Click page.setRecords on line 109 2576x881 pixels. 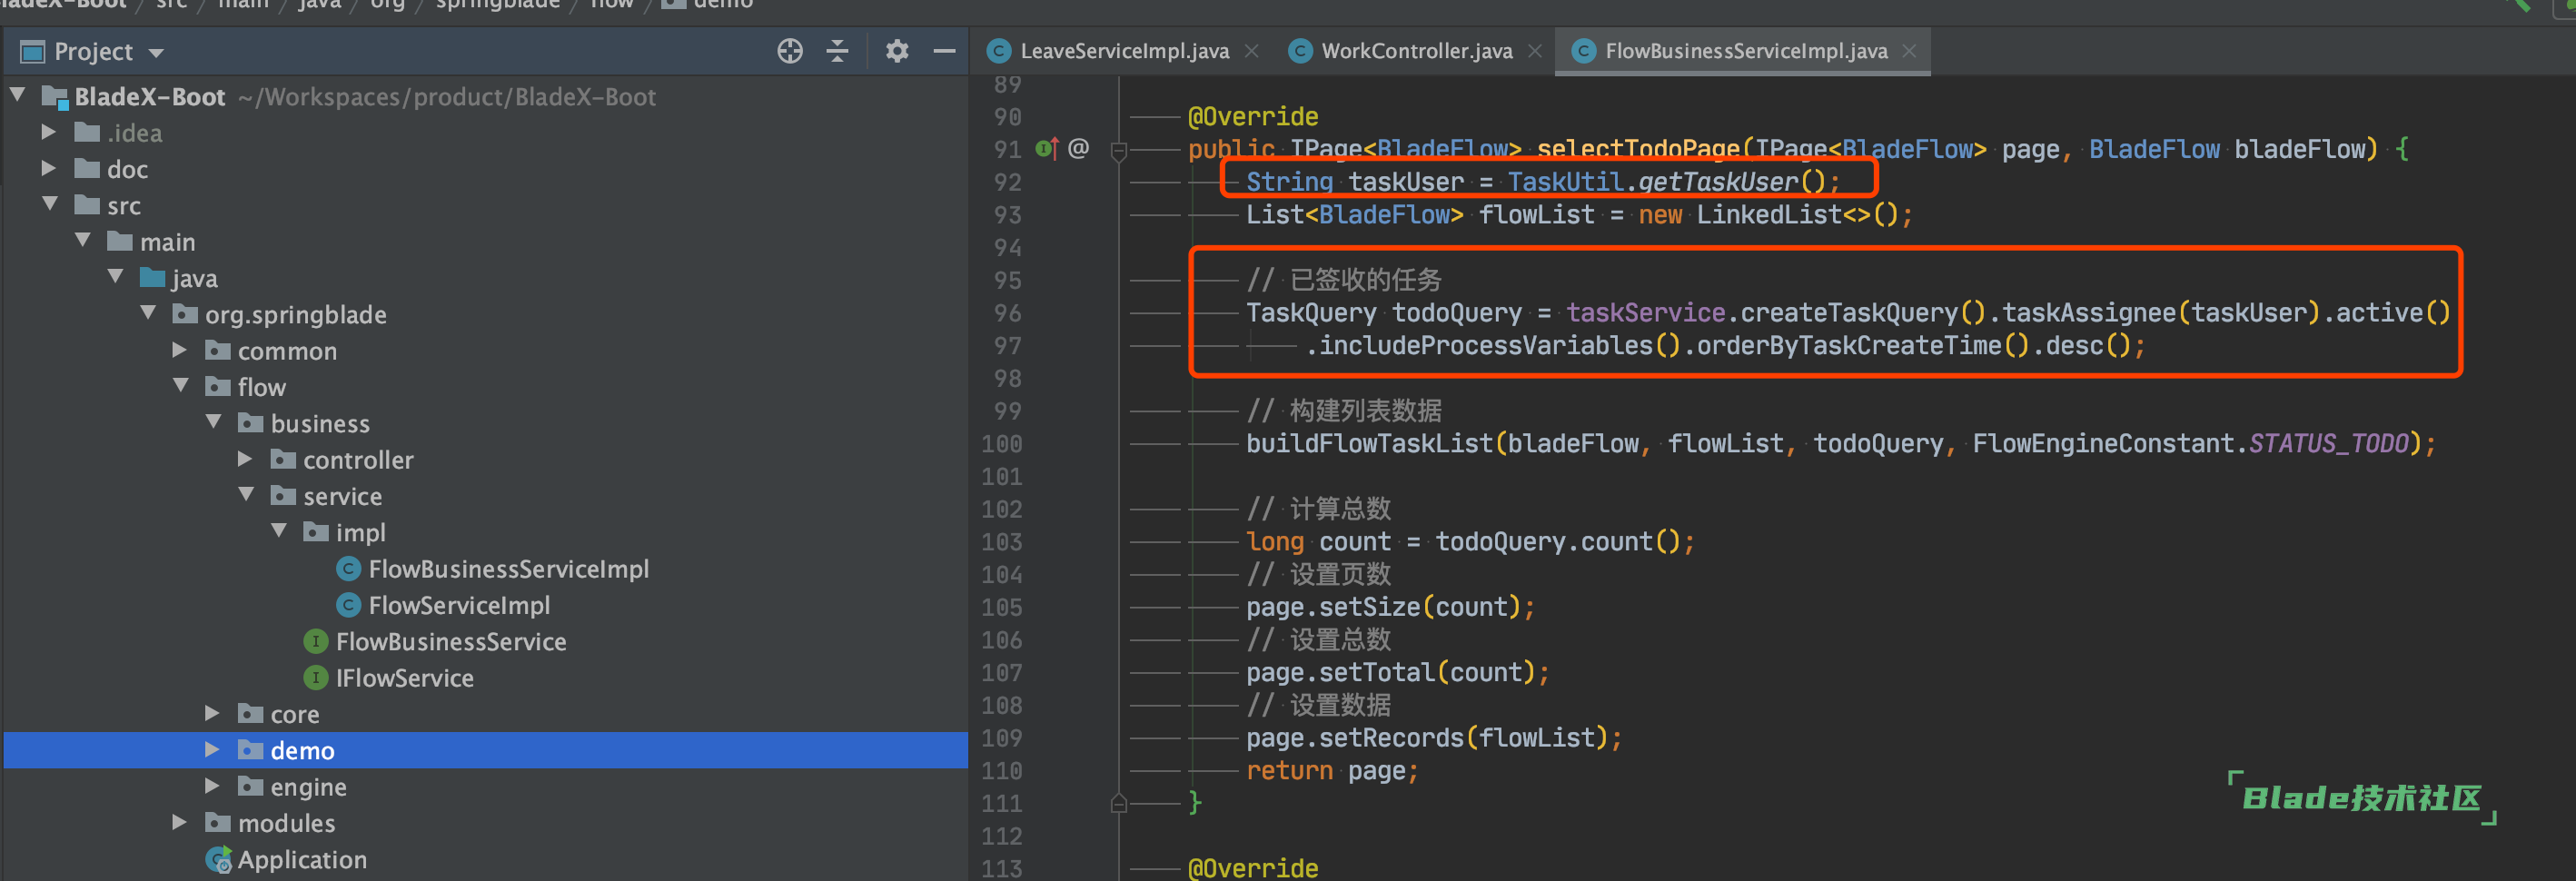point(1354,738)
